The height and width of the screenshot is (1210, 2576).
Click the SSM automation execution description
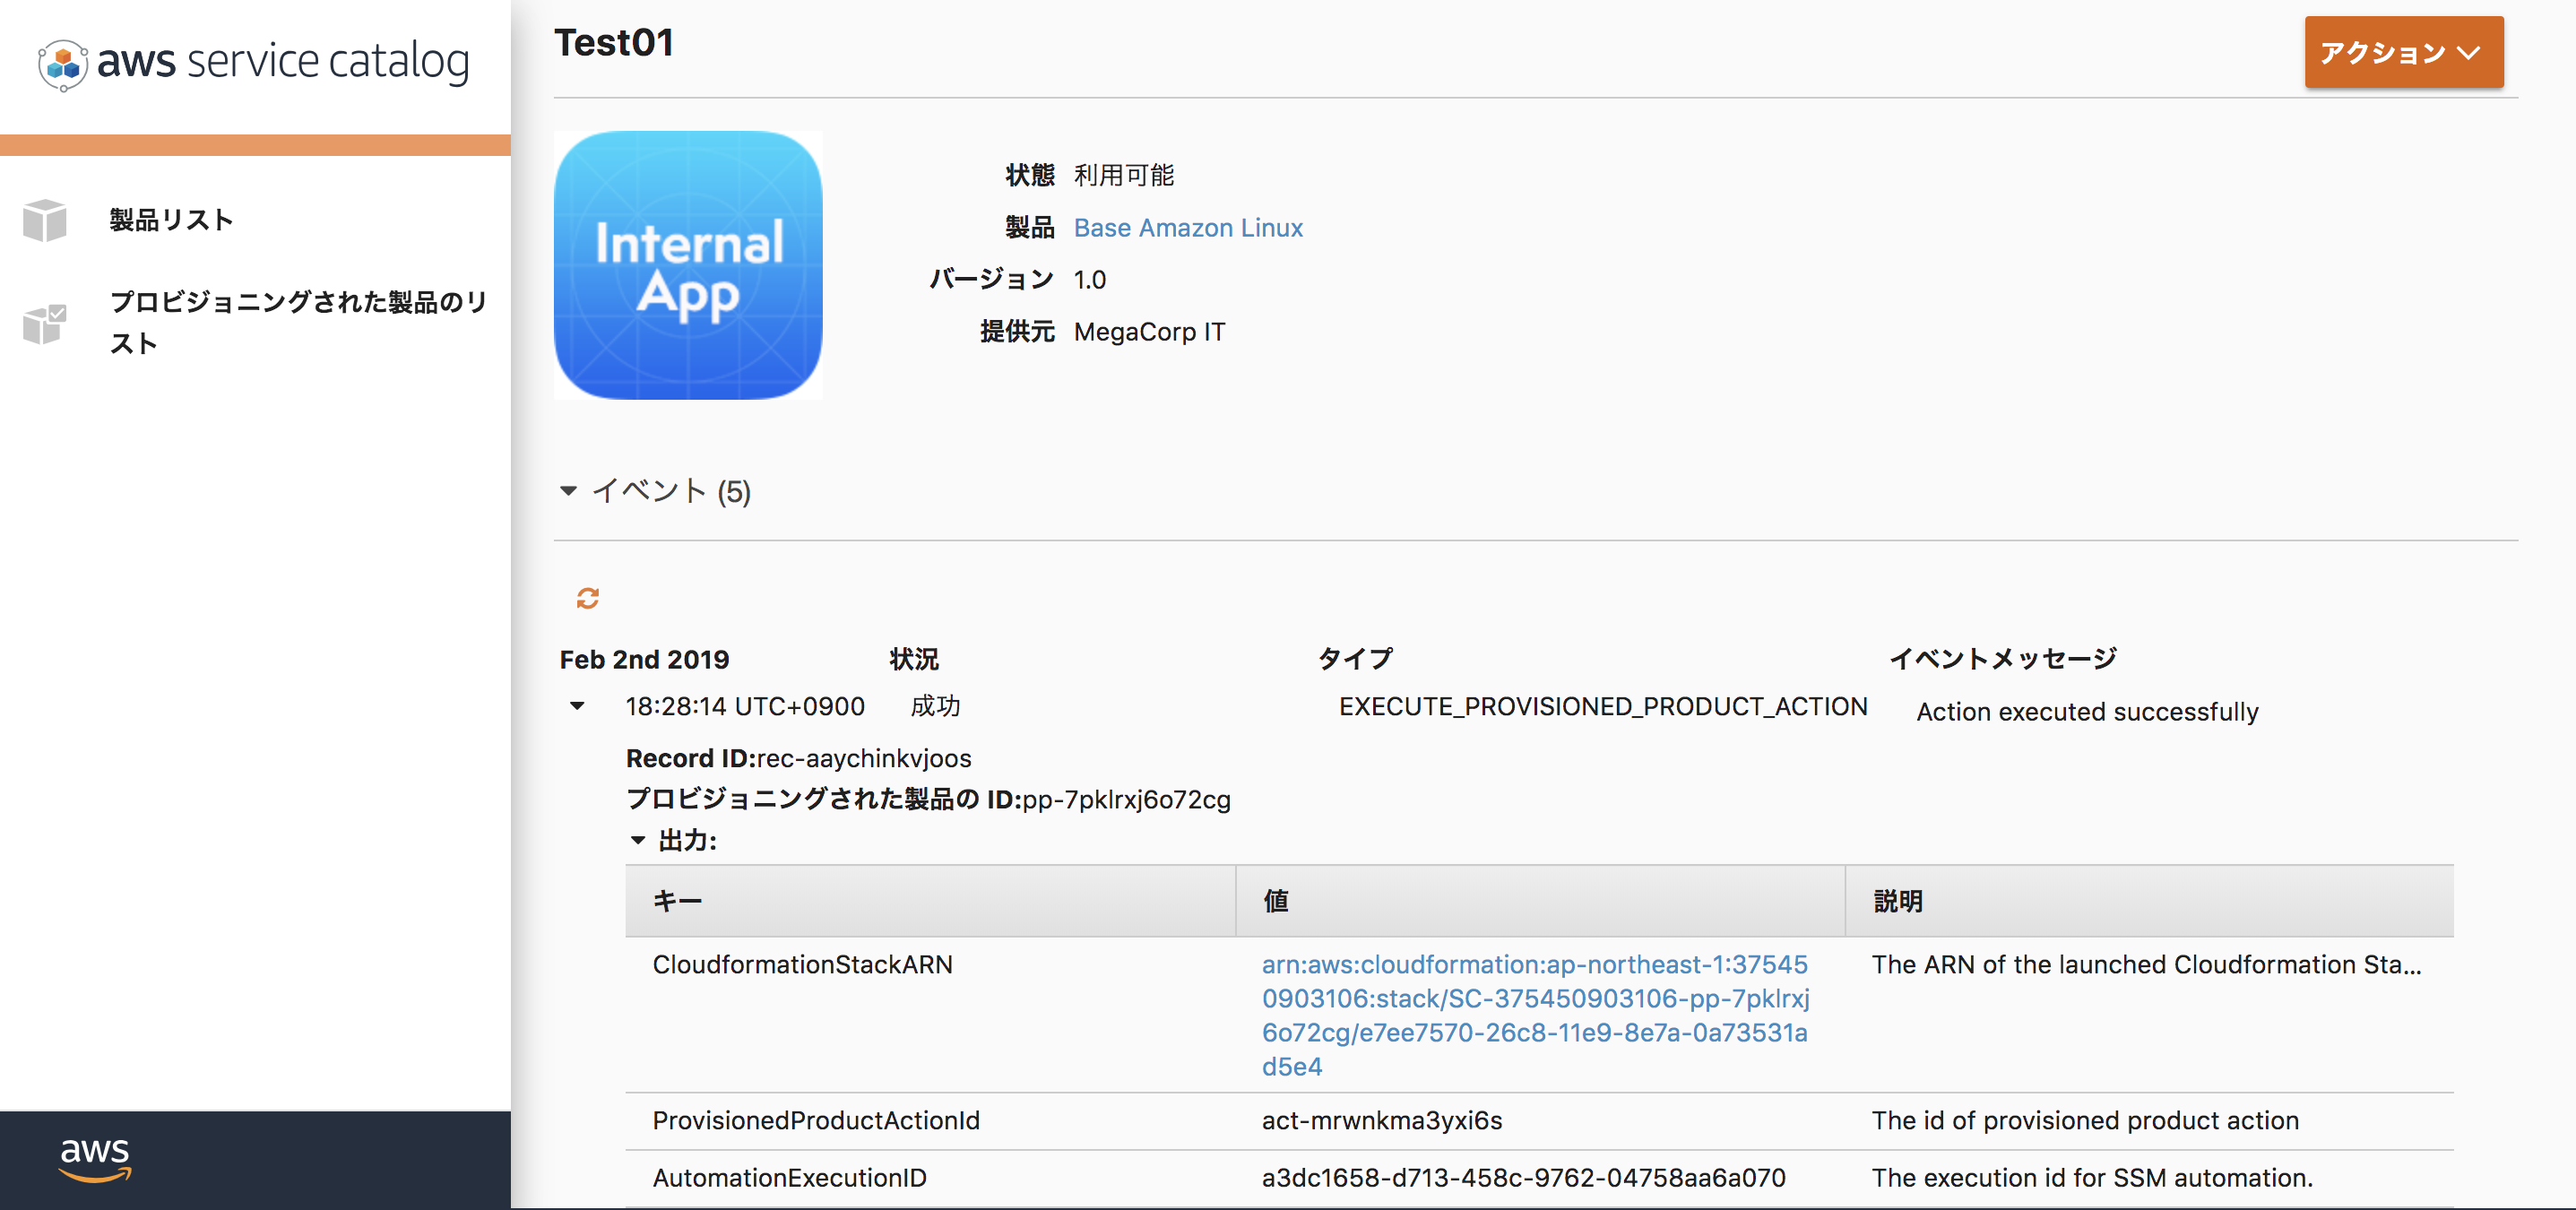click(x=2092, y=1179)
